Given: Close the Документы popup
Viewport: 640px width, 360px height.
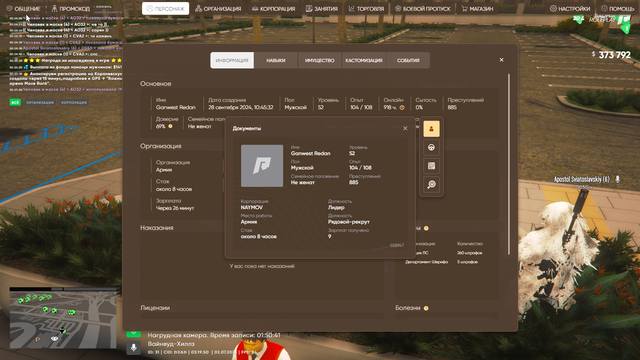Looking at the screenshot, I should click(x=405, y=128).
